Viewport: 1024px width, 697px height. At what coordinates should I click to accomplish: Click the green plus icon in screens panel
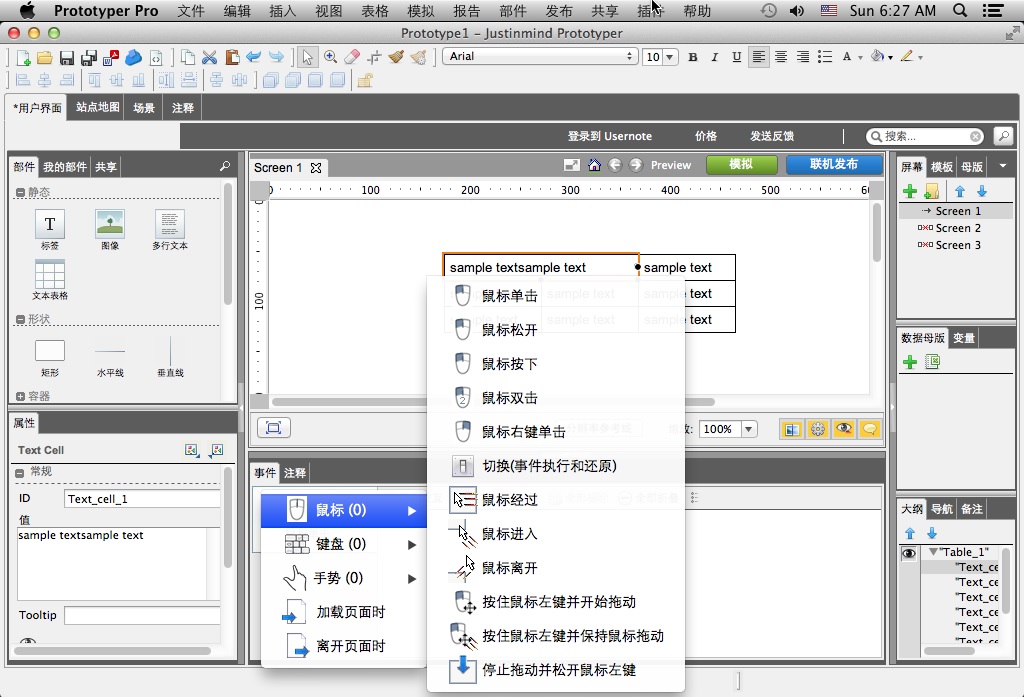tap(909, 191)
